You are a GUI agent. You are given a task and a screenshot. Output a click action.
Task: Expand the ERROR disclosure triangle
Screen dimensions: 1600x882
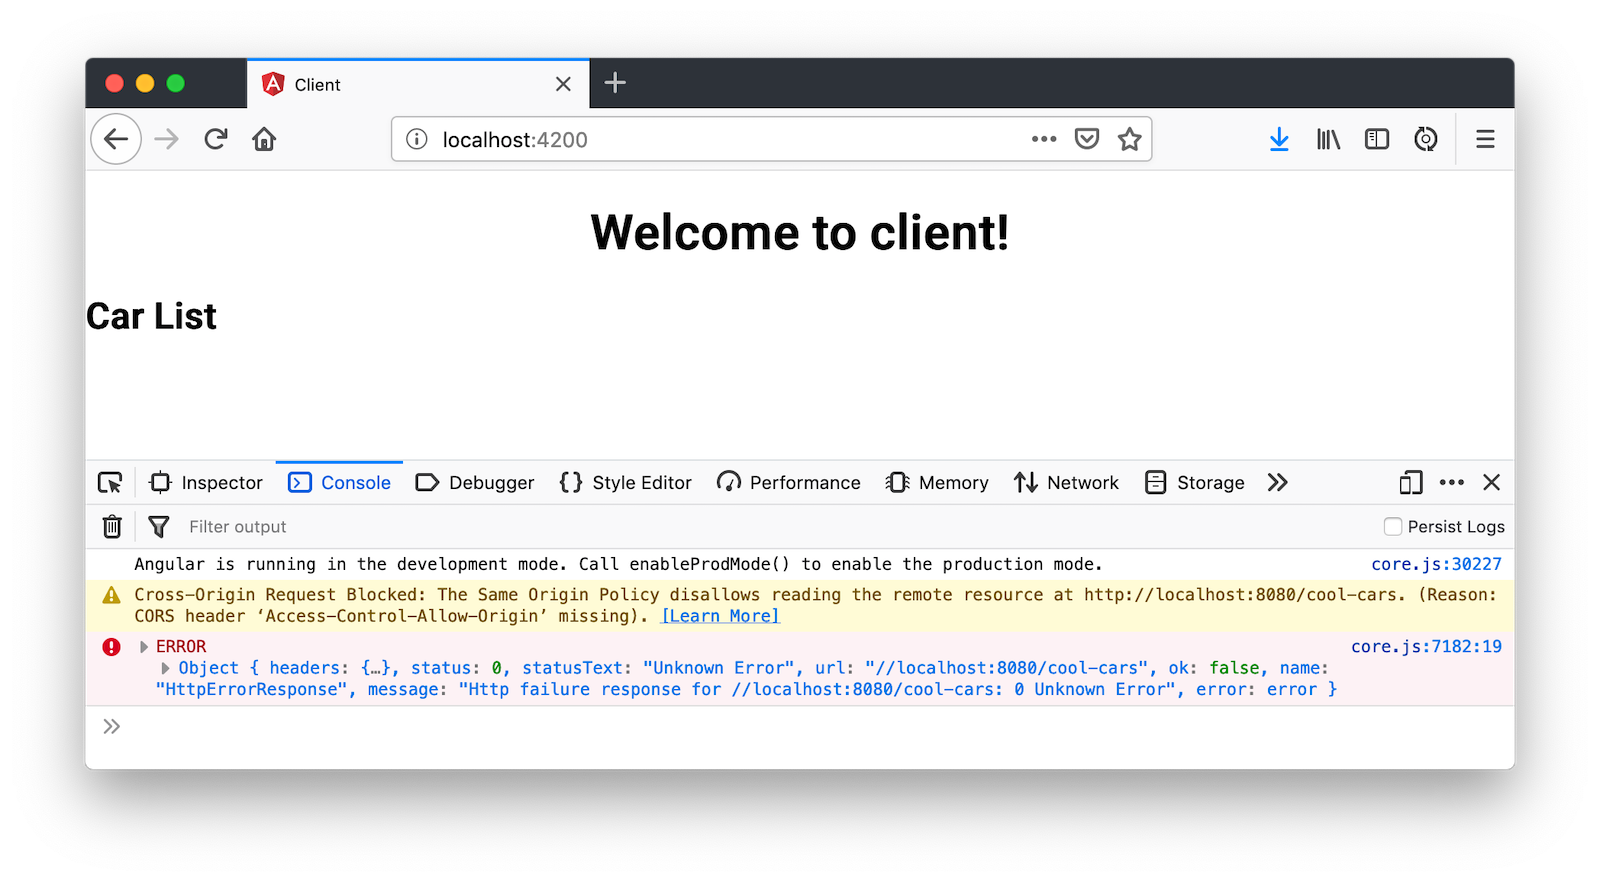click(x=144, y=647)
